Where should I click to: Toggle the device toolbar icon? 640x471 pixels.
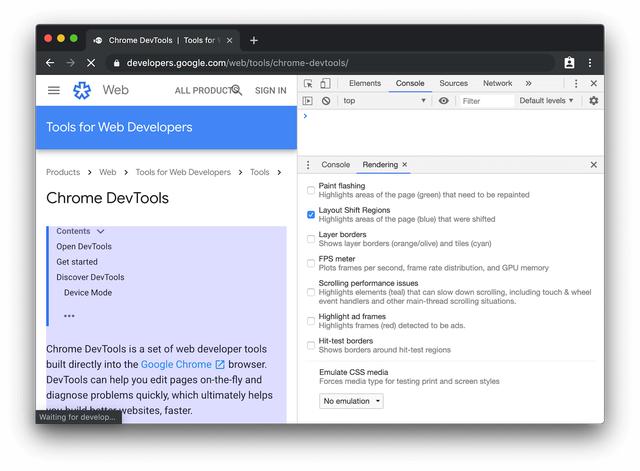point(325,84)
